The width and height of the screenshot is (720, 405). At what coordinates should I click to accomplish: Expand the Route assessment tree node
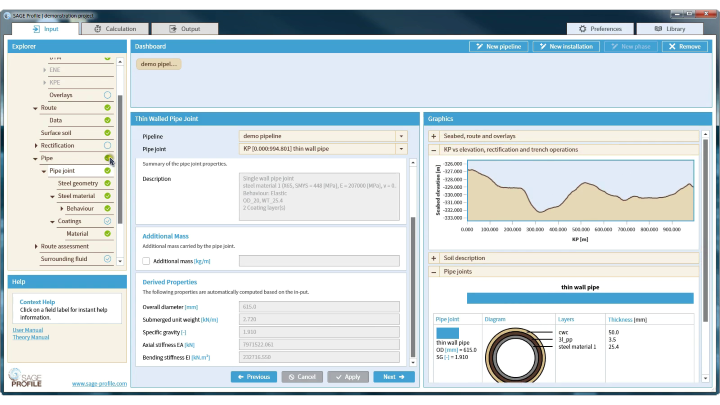(x=36, y=247)
